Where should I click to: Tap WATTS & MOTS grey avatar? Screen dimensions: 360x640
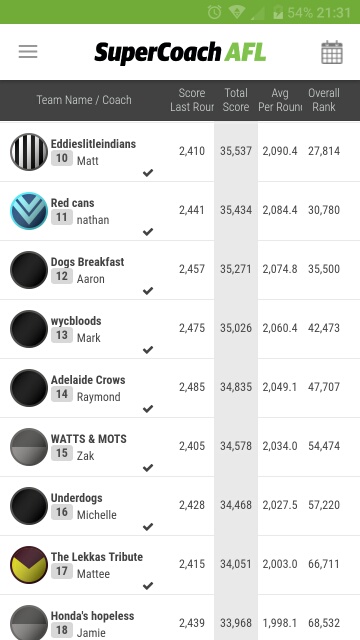pyautogui.click(x=29, y=447)
